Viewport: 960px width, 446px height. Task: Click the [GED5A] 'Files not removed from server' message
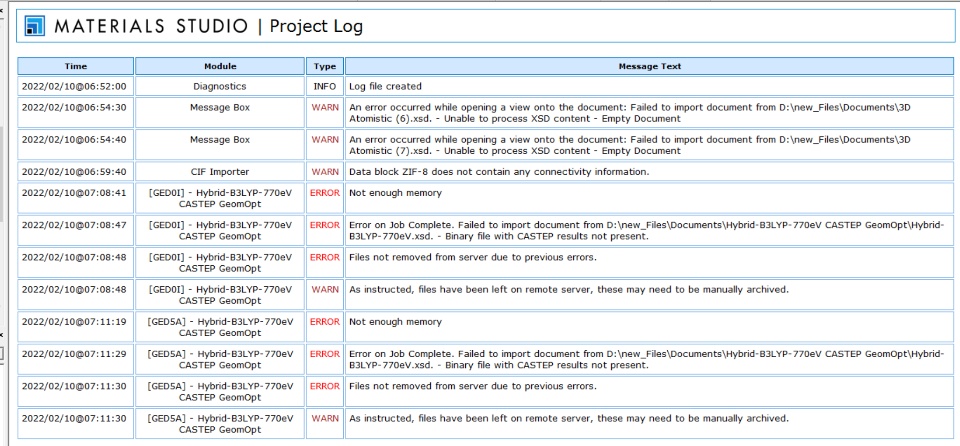coord(649,392)
